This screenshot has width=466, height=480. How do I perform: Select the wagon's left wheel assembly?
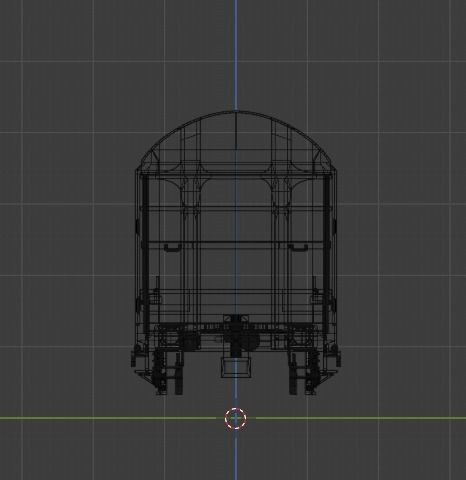point(167,372)
